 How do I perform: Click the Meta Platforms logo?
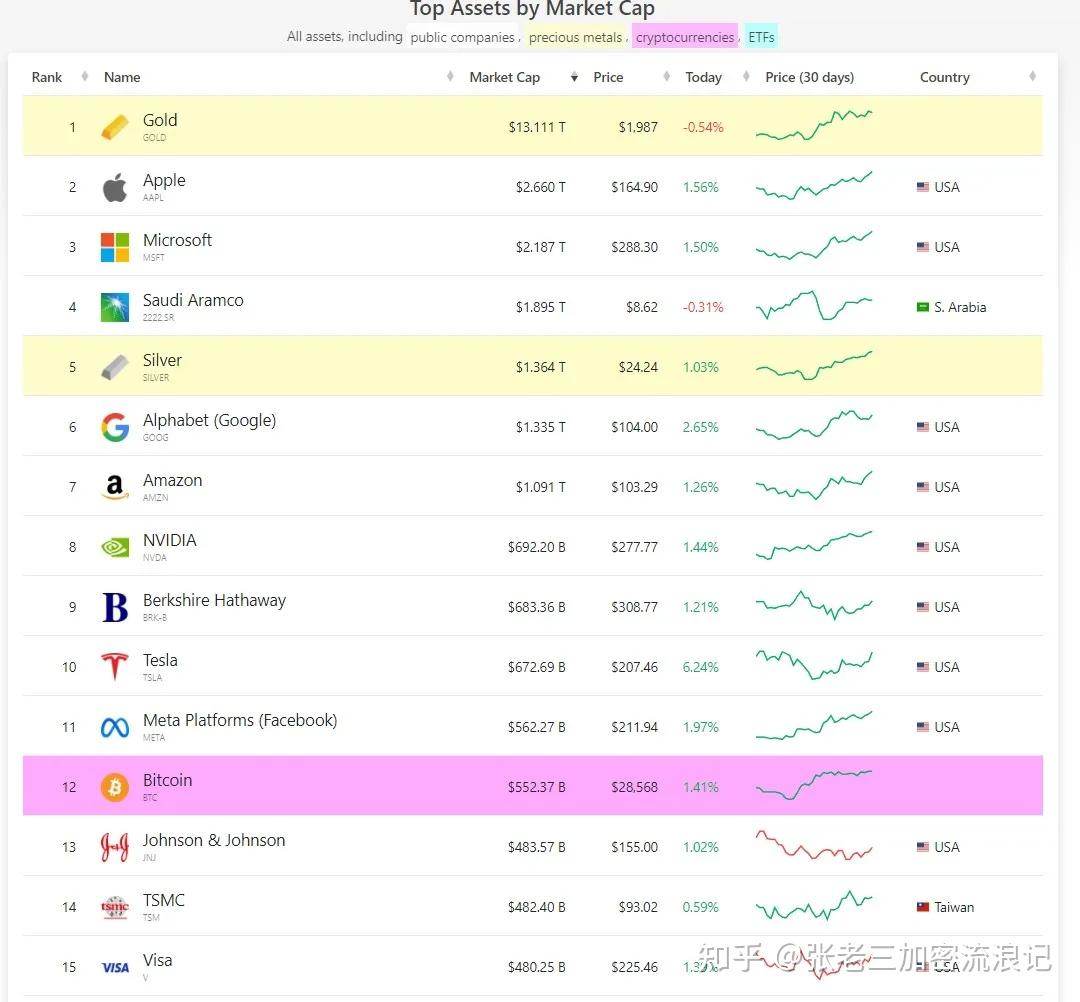click(115, 727)
